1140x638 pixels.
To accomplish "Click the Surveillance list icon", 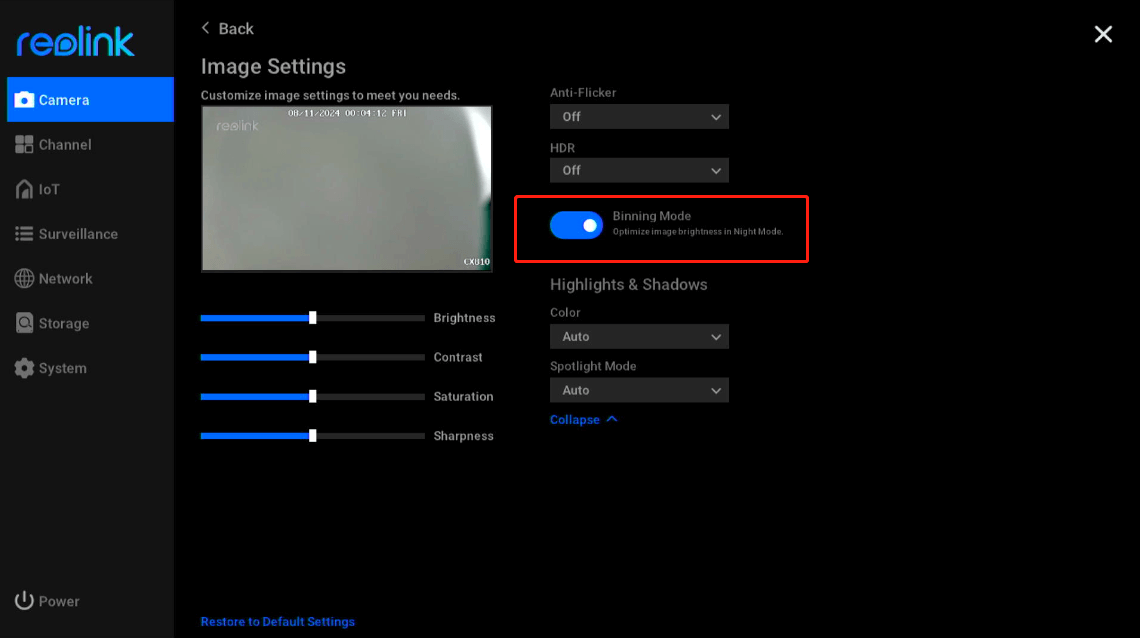I will [24, 234].
